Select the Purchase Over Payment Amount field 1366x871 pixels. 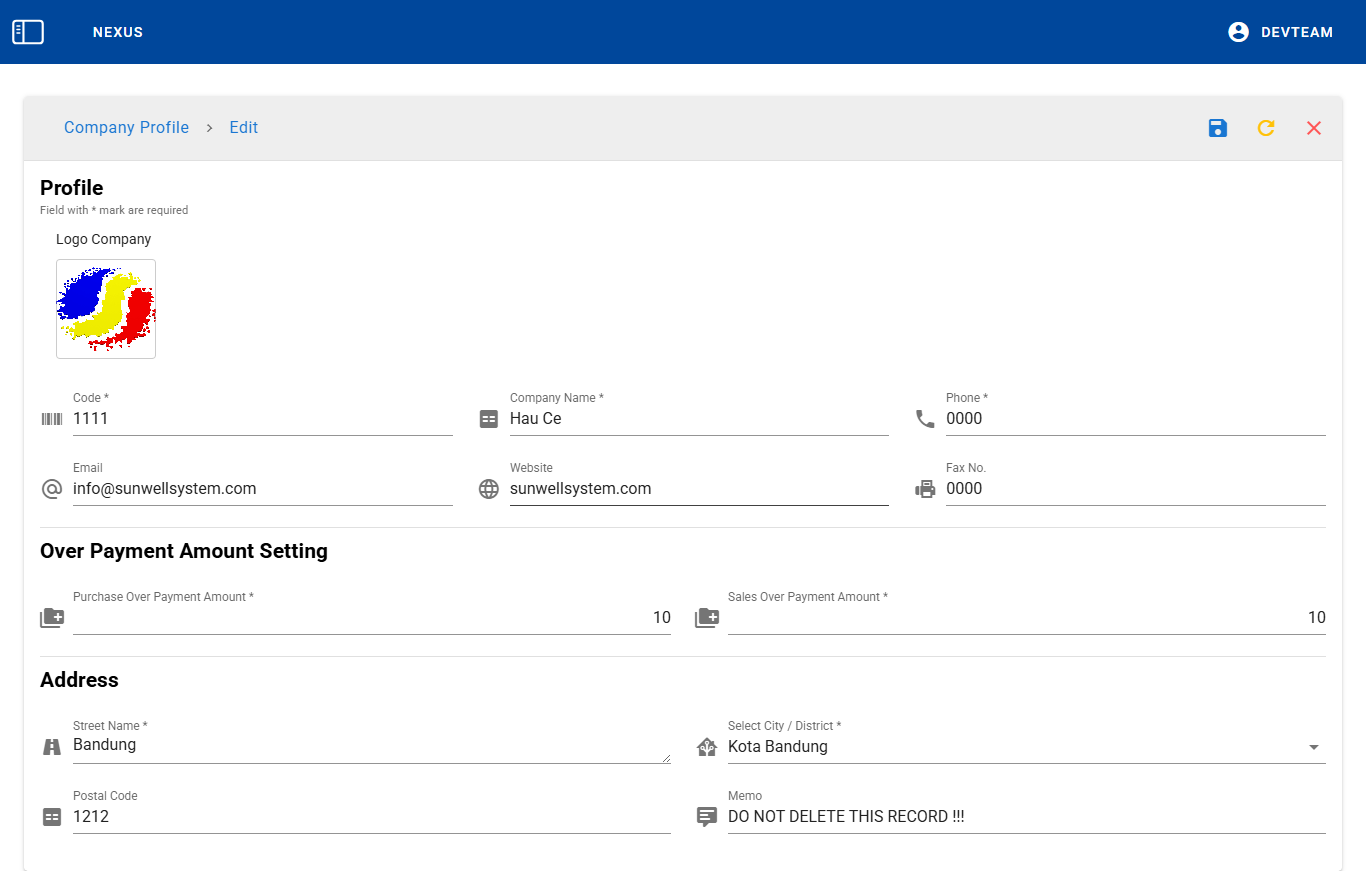click(371, 618)
